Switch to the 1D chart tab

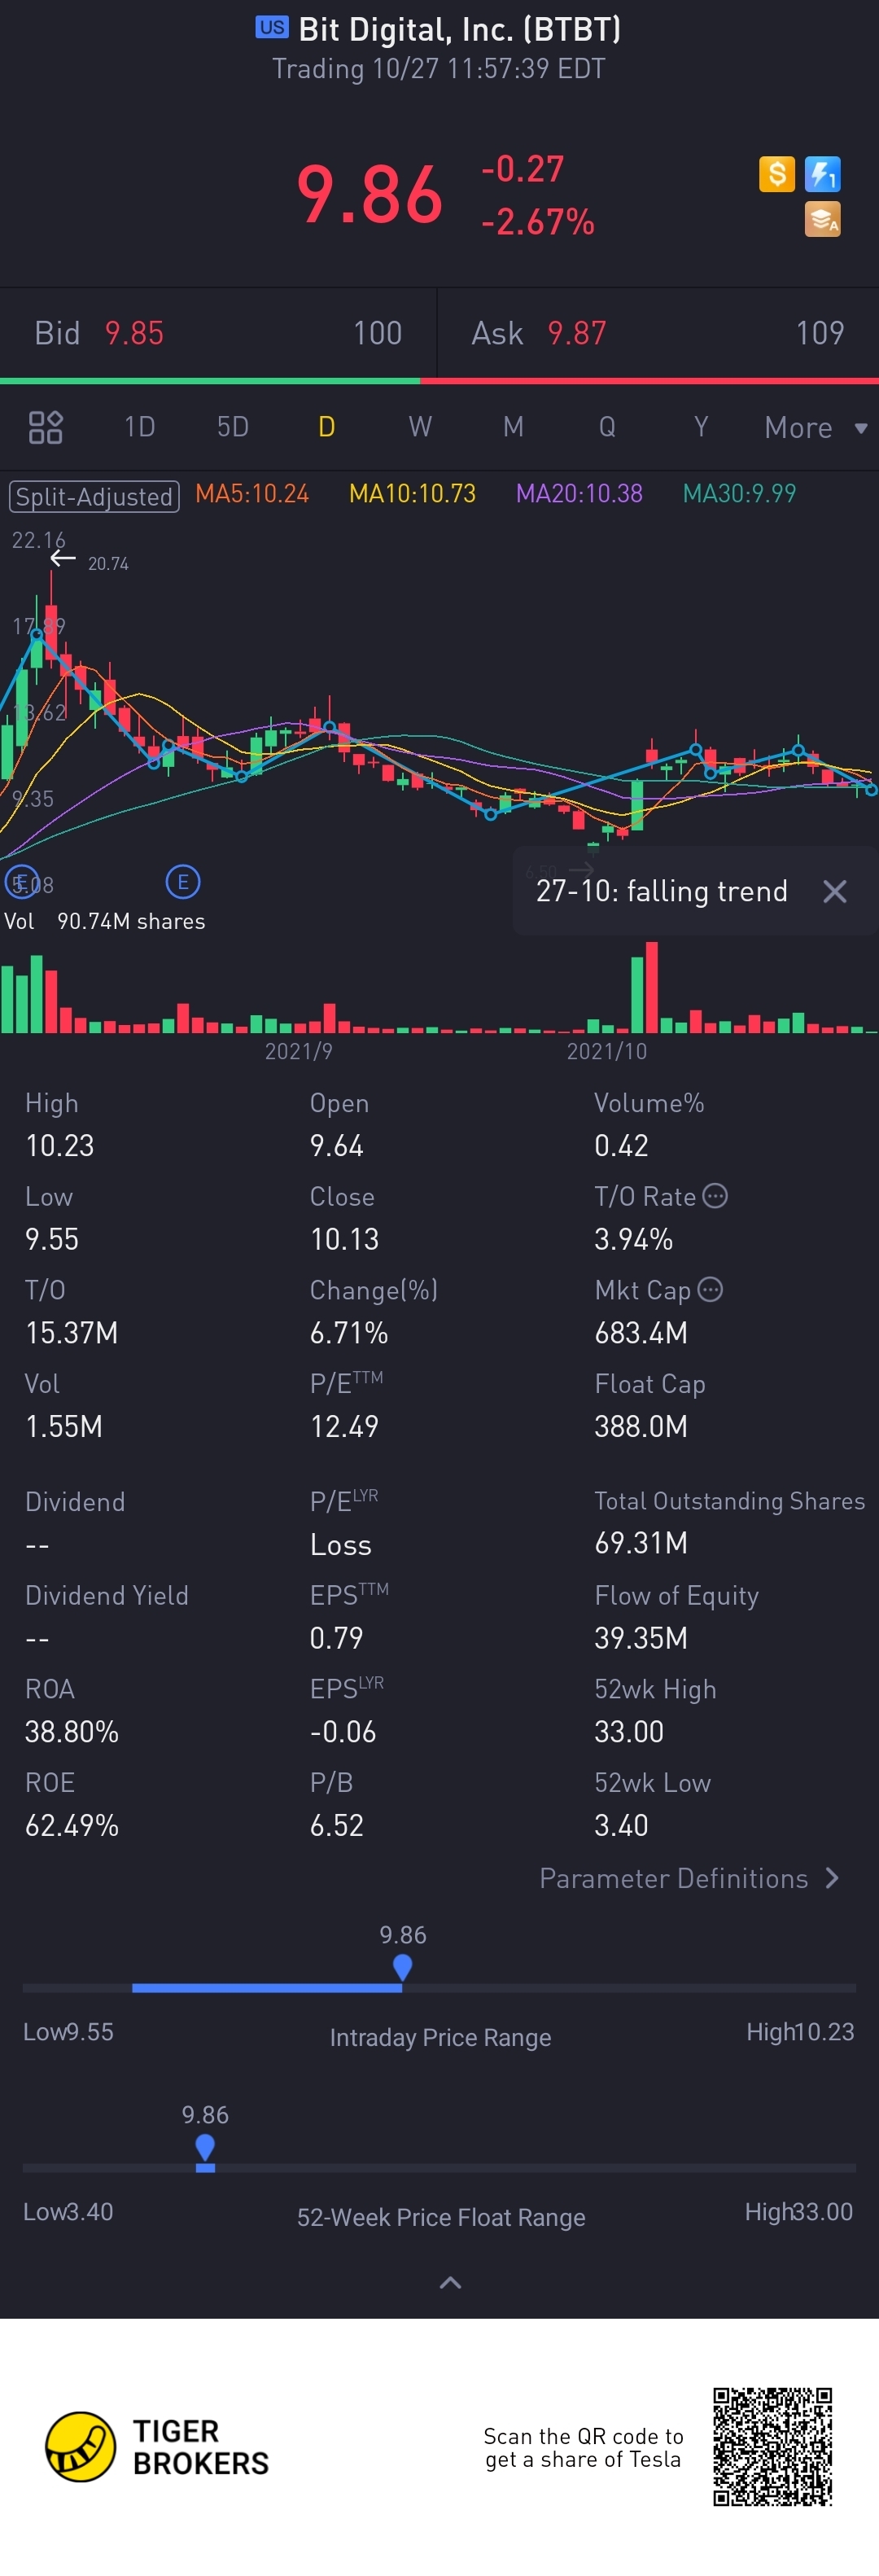140,427
